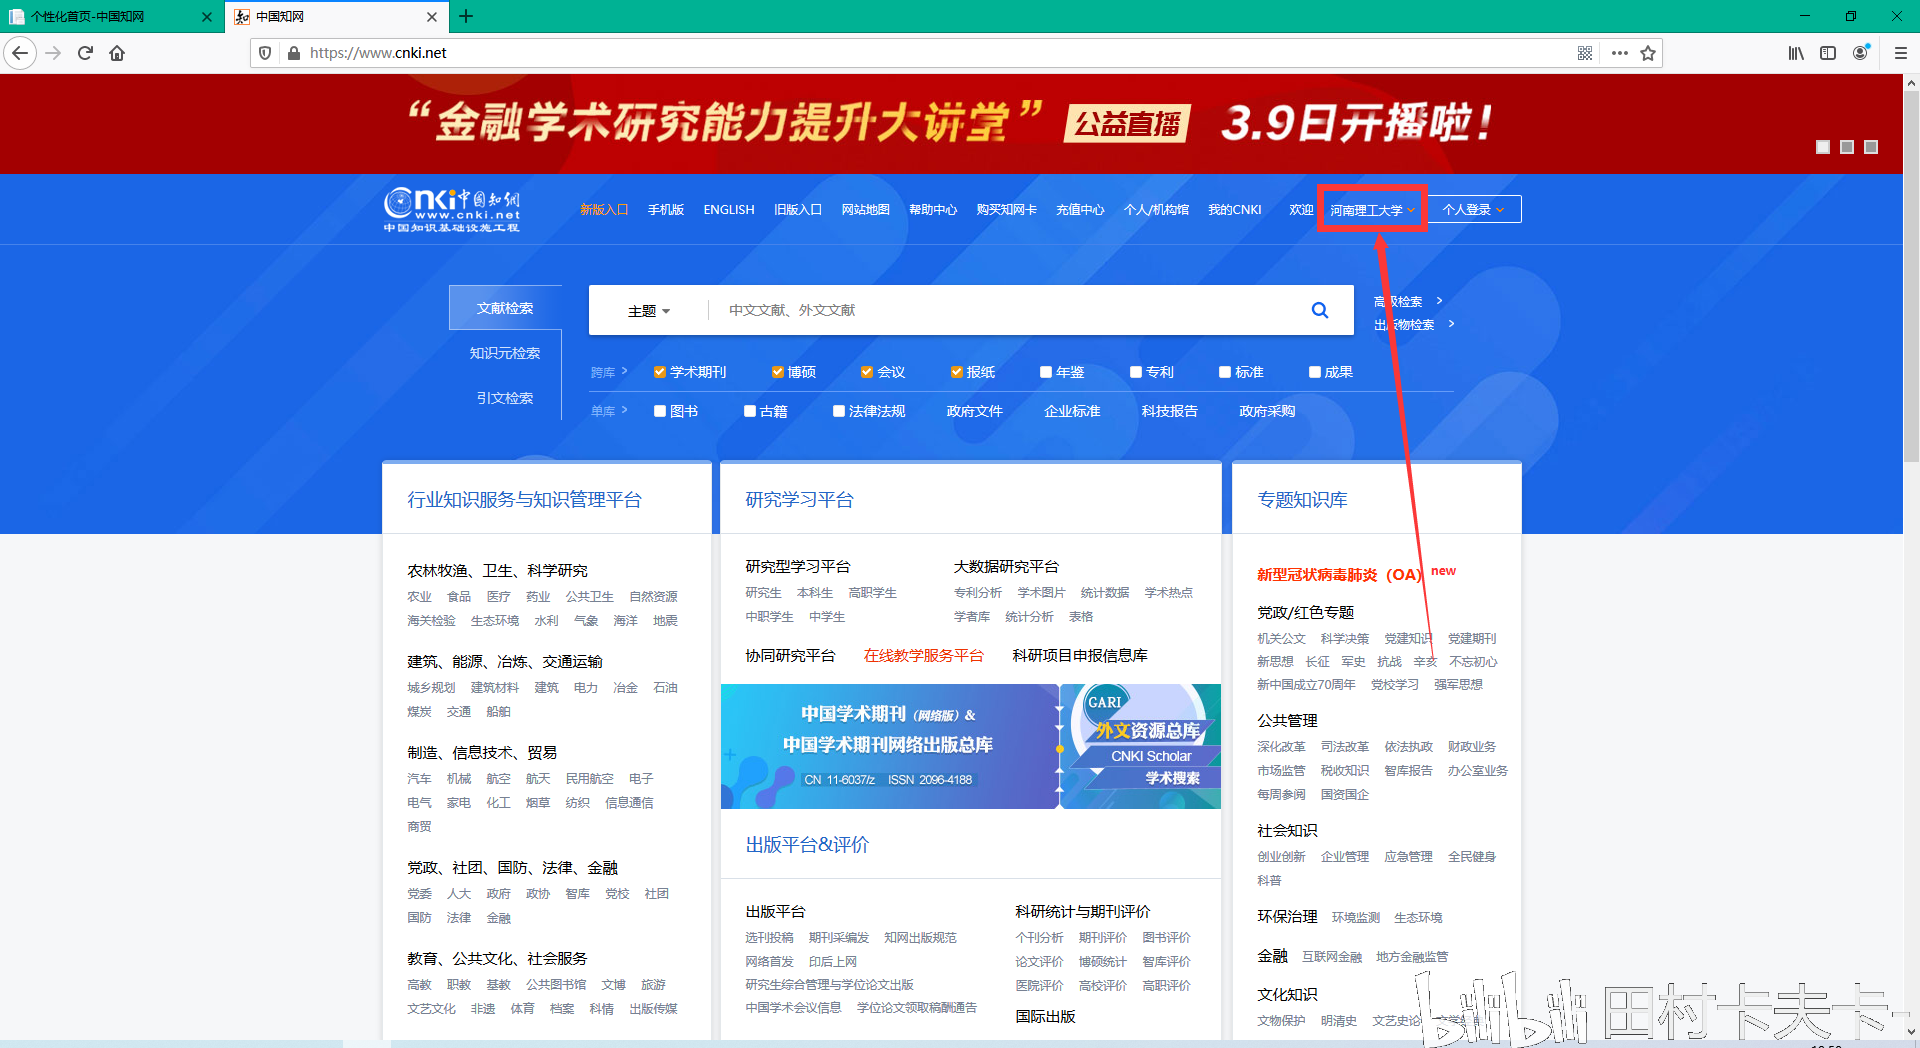Uncheck the 学术期刊 checkbox
The image size is (1920, 1048).
coord(660,372)
